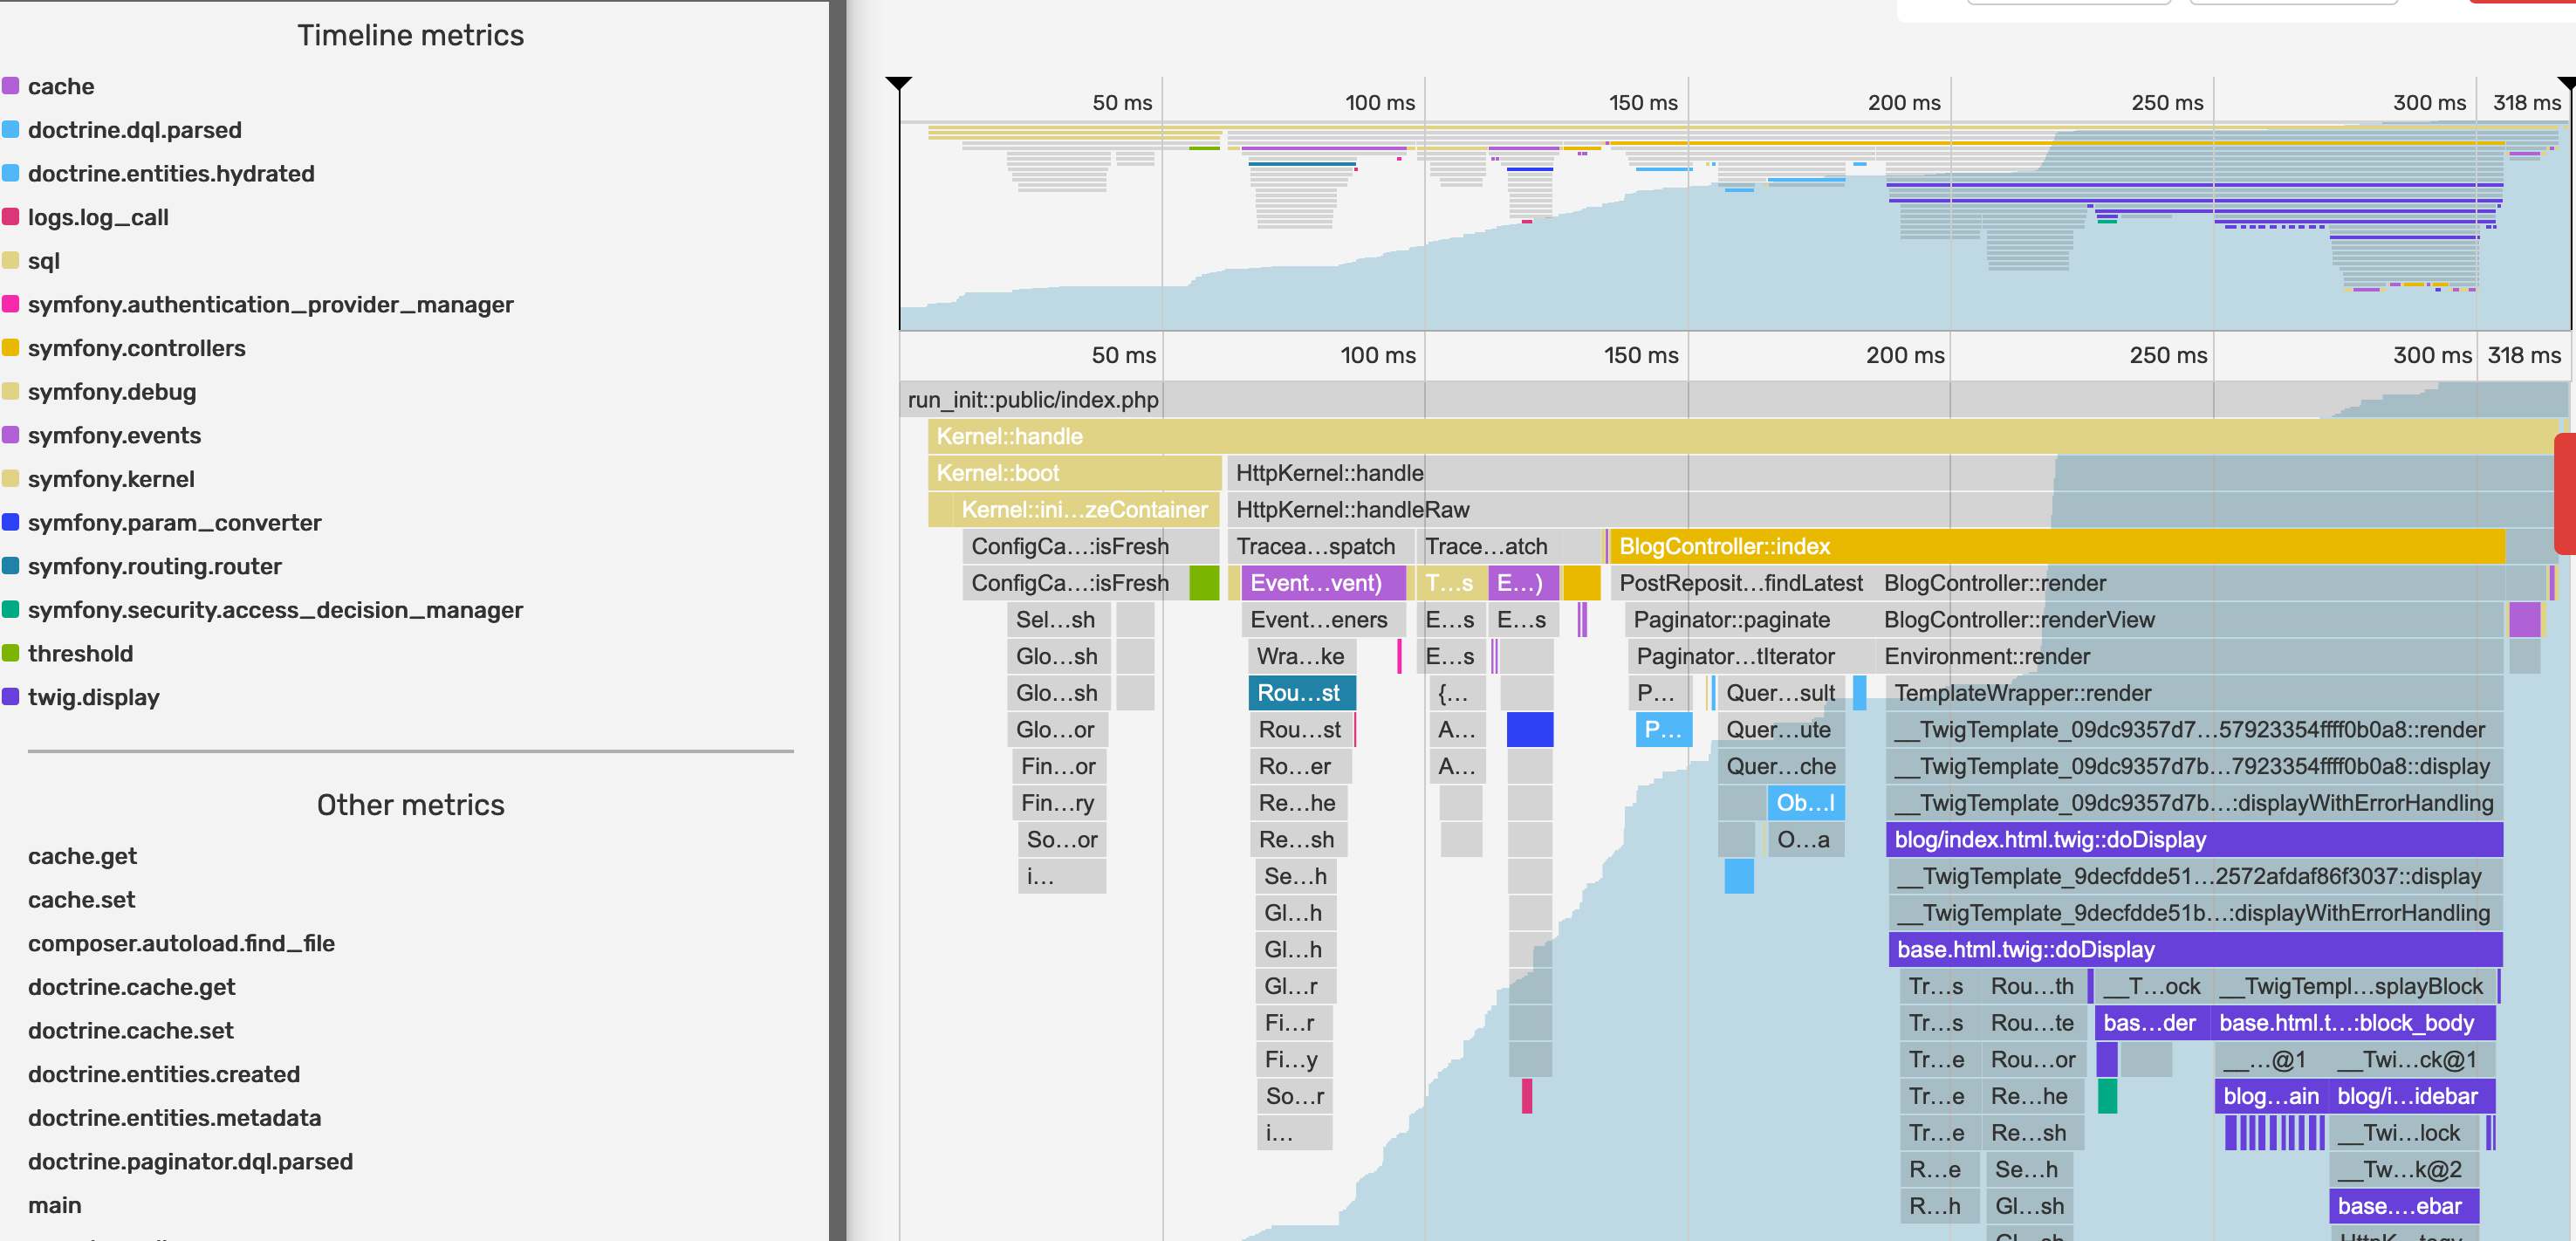Image resolution: width=2576 pixels, height=1241 pixels.
Task: Click the Kernel::boot span
Action: [1073, 473]
